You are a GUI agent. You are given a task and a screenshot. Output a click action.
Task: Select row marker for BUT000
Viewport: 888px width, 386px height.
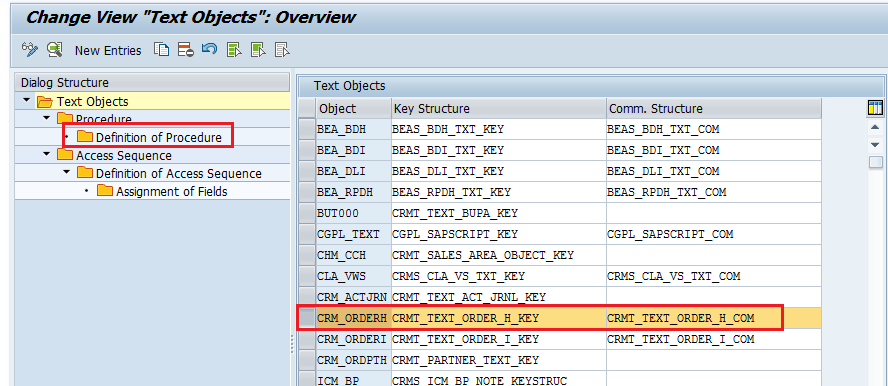coord(307,213)
